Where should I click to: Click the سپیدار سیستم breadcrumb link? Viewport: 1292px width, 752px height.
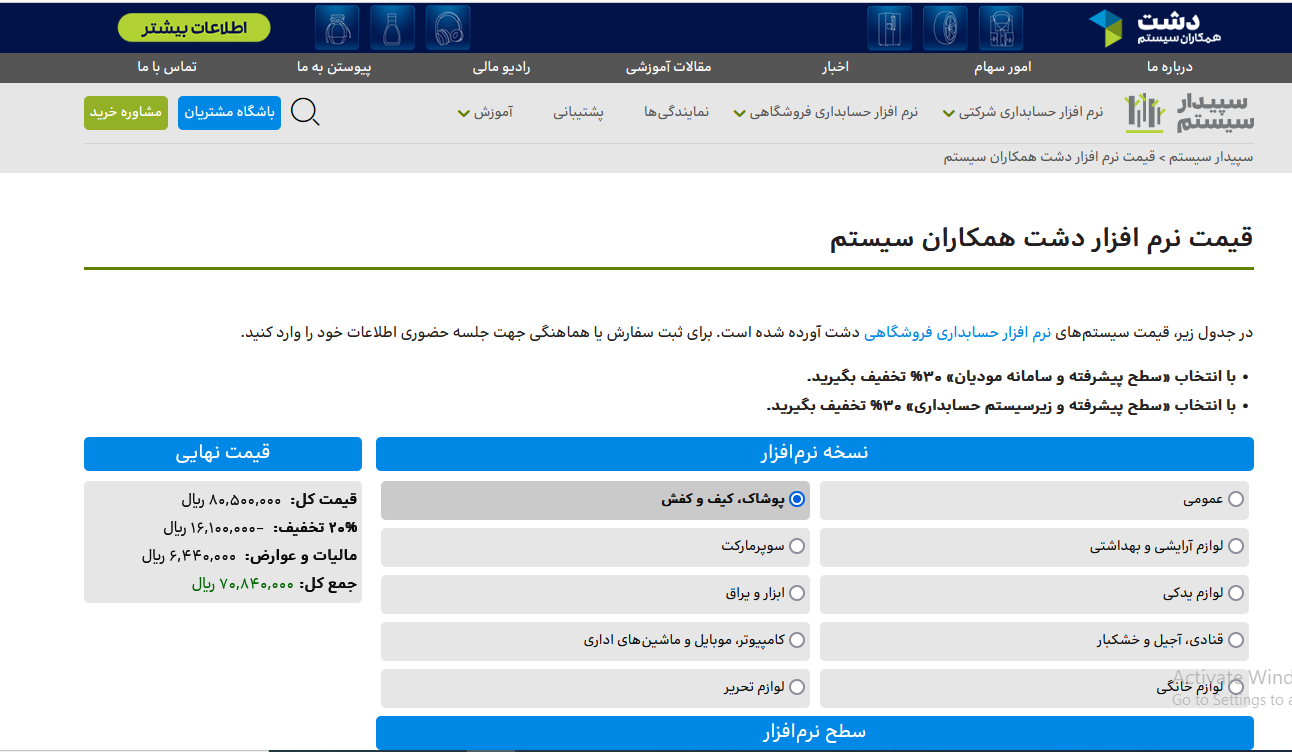(x=1213, y=157)
